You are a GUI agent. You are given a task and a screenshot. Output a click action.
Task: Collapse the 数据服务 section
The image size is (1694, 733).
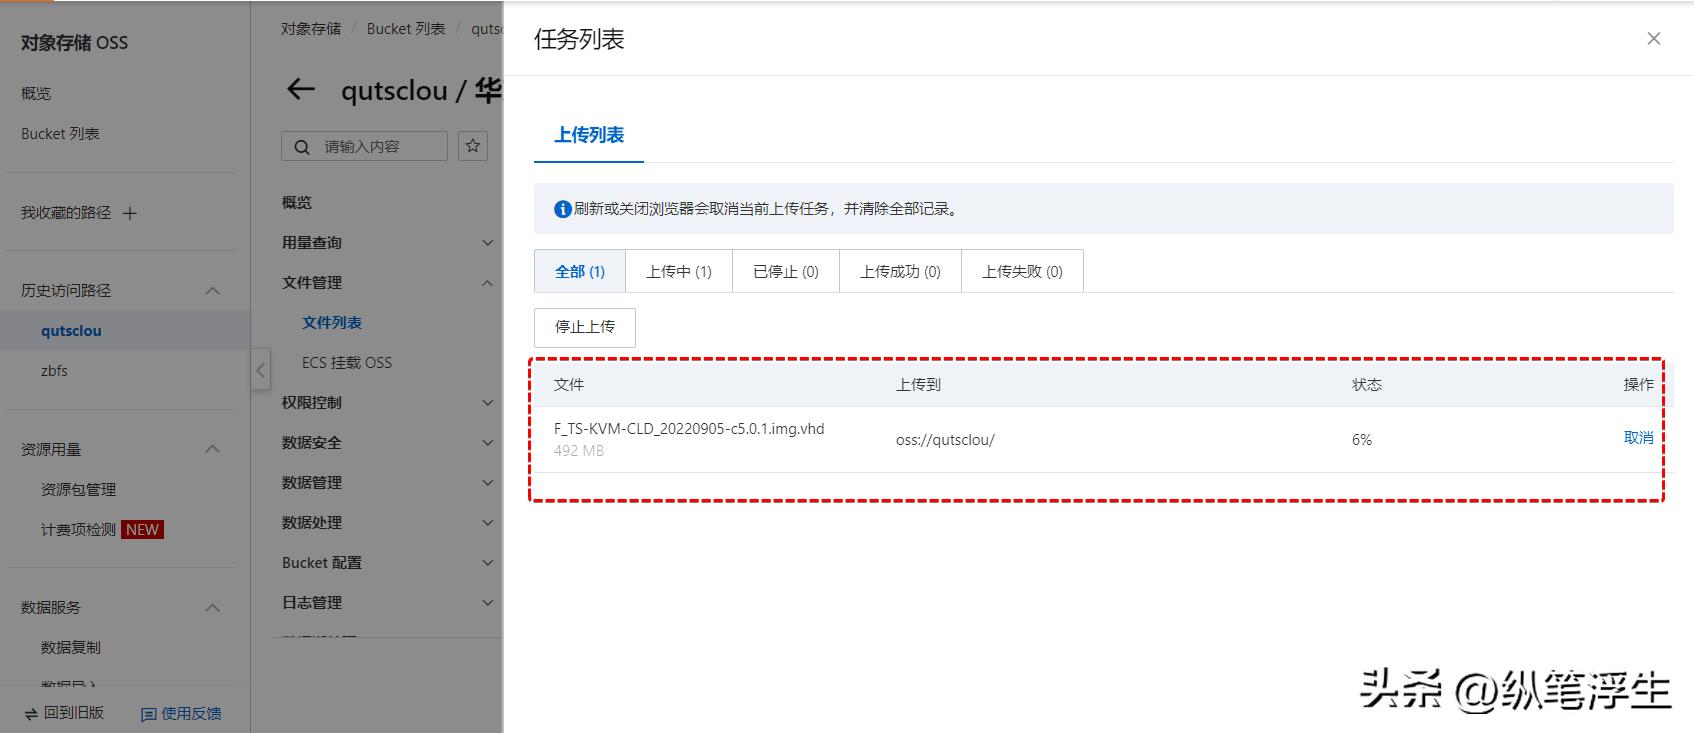click(x=212, y=608)
